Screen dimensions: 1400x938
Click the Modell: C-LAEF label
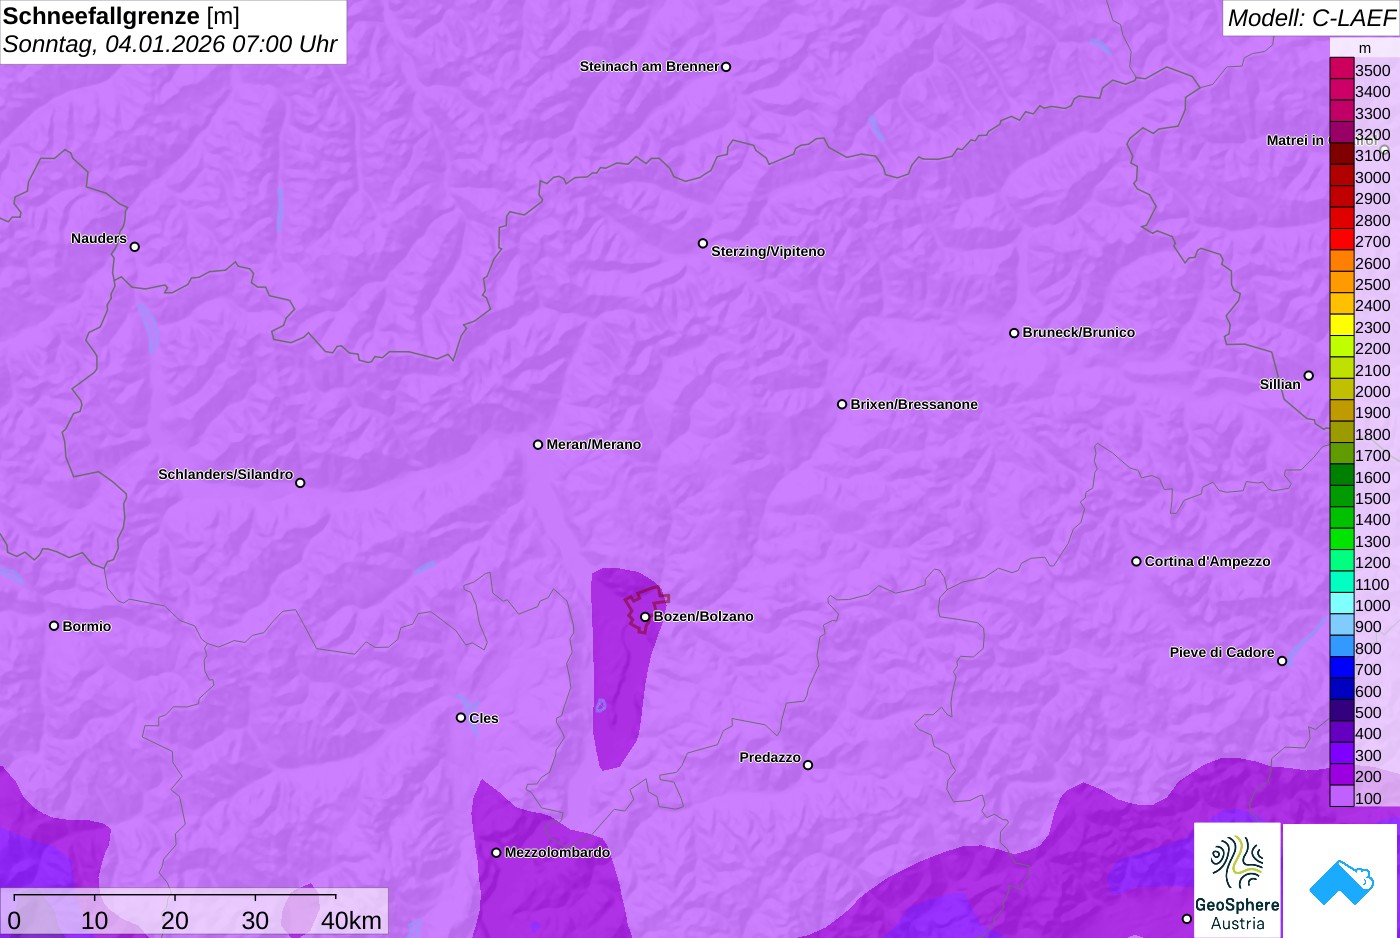click(1311, 17)
